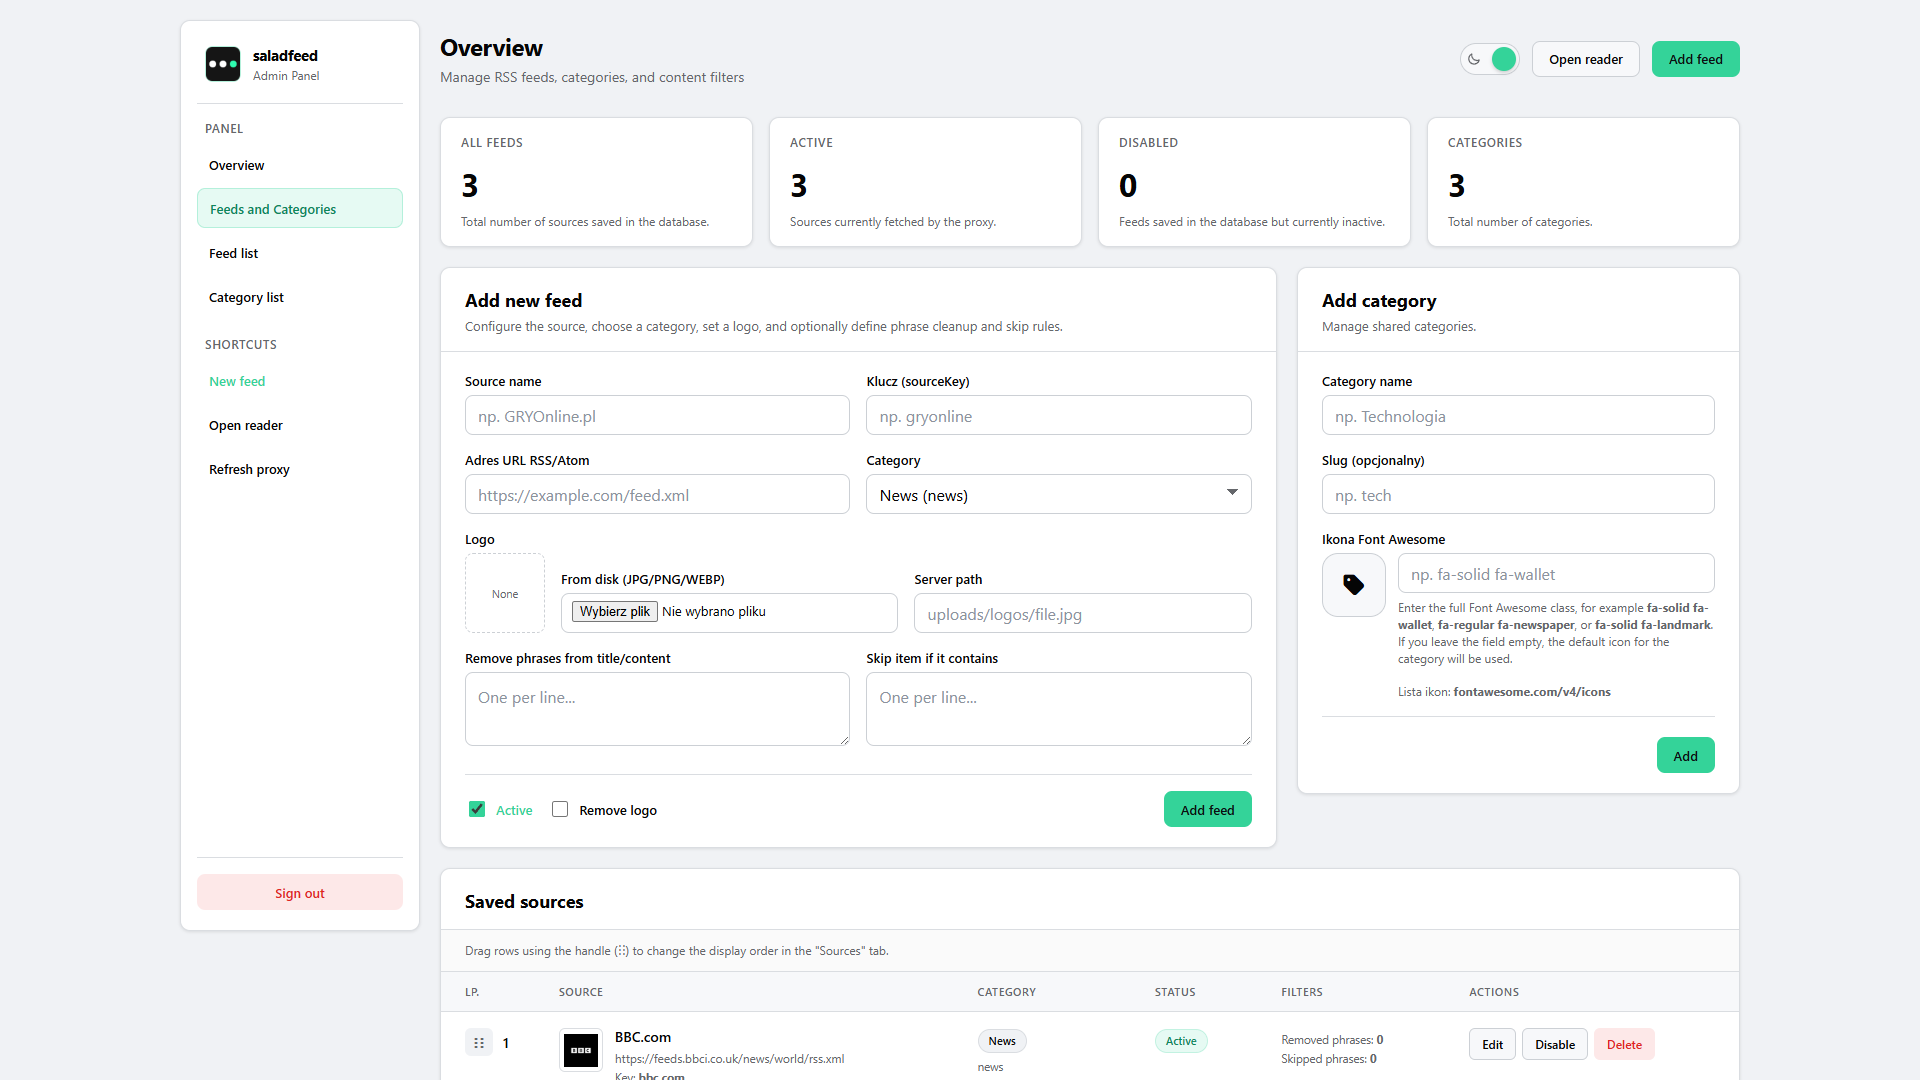Sign out of the admin panel

(x=299, y=892)
